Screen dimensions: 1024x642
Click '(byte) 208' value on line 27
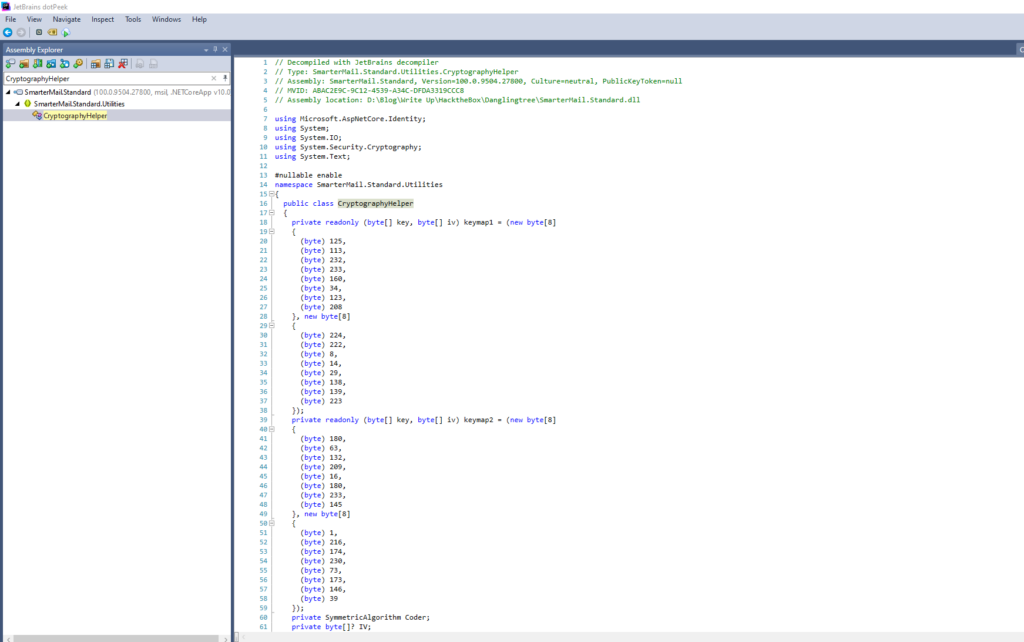[321, 307]
